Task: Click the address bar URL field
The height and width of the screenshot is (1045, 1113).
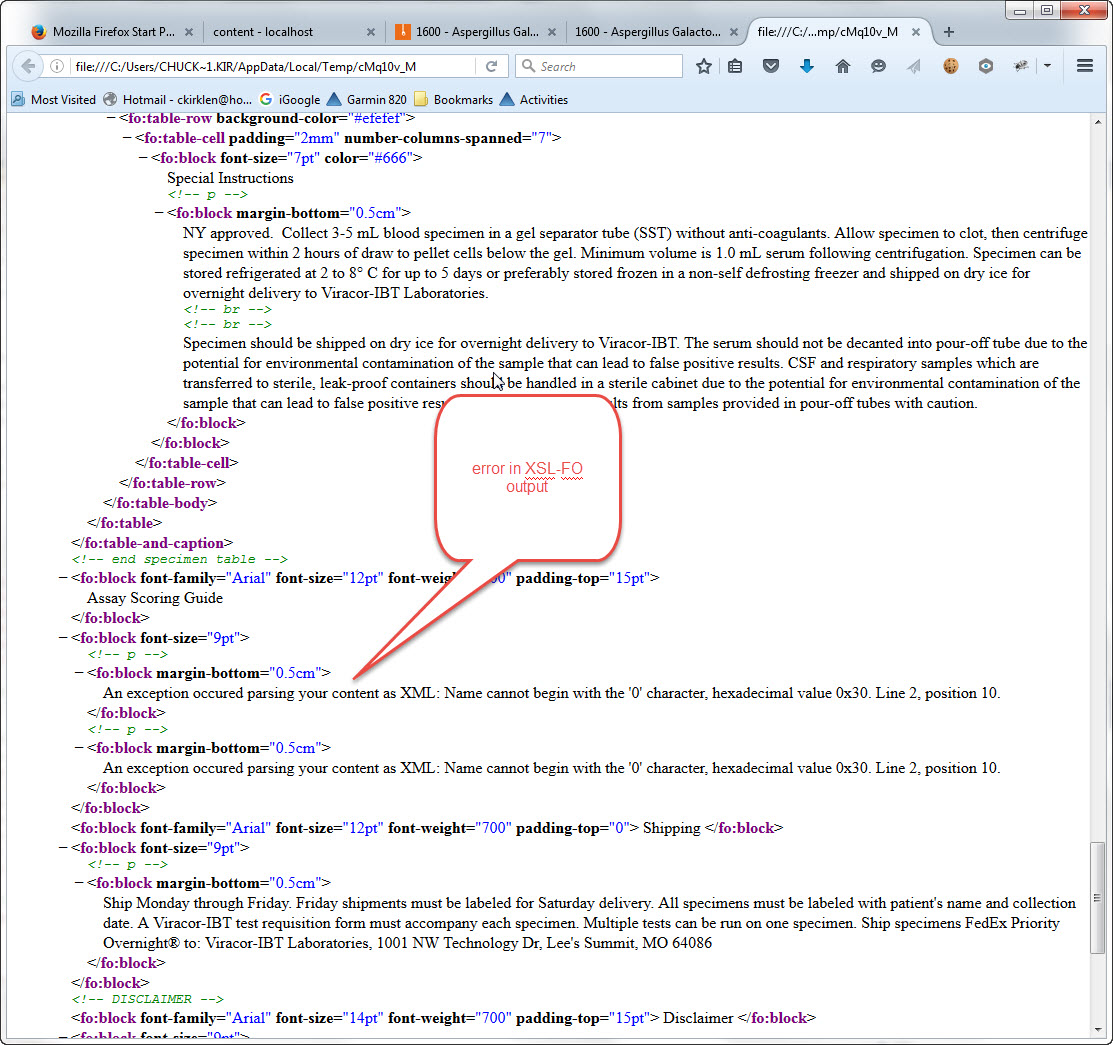Action: click(x=273, y=66)
